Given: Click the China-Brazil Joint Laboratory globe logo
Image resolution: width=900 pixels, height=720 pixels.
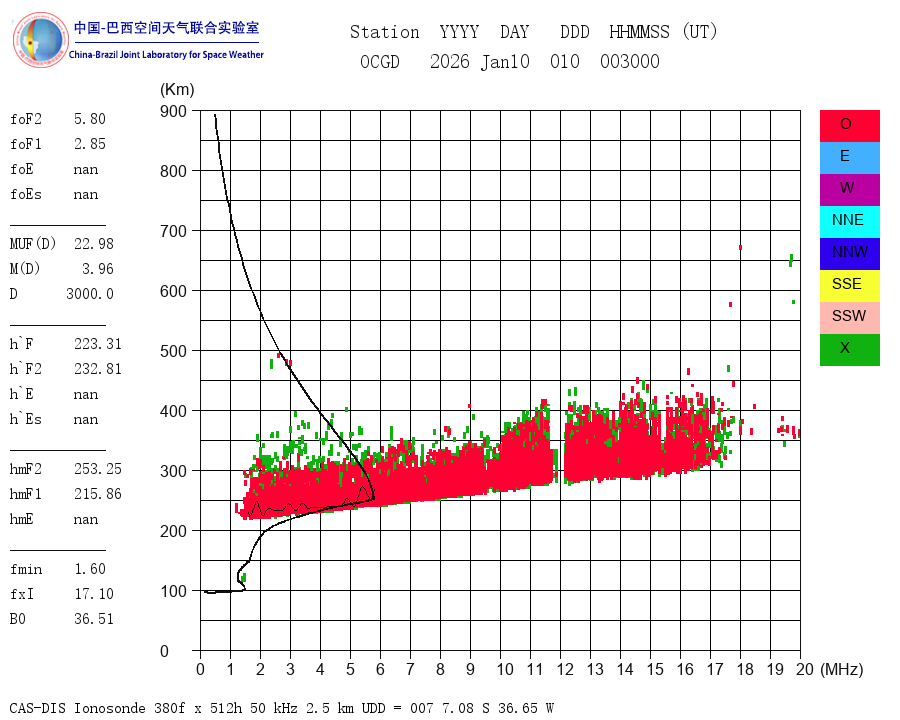Looking at the screenshot, I should pos(40,40).
